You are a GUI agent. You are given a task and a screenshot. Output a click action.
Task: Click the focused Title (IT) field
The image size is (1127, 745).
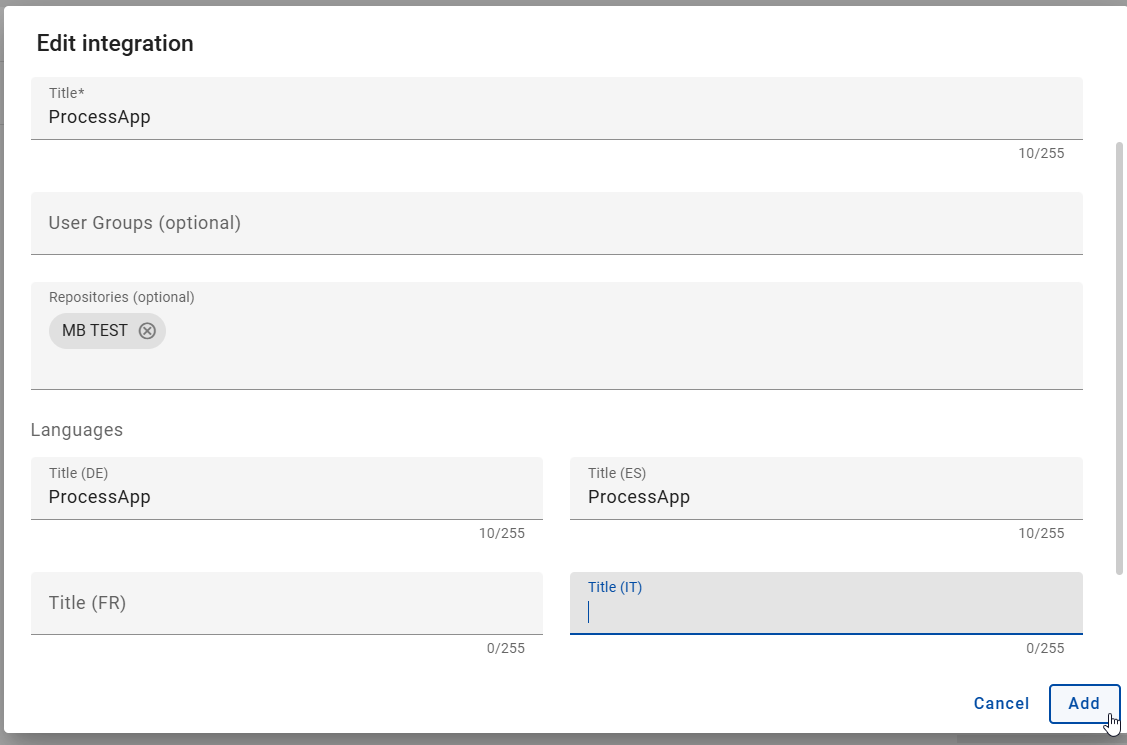coord(825,610)
